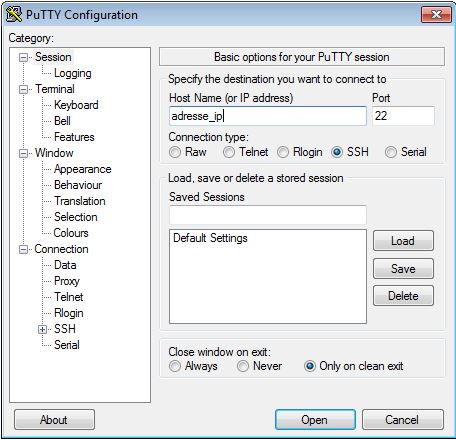Open the Proxy category
This screenshot has height=440, width=456.
(x=67, y=281)
